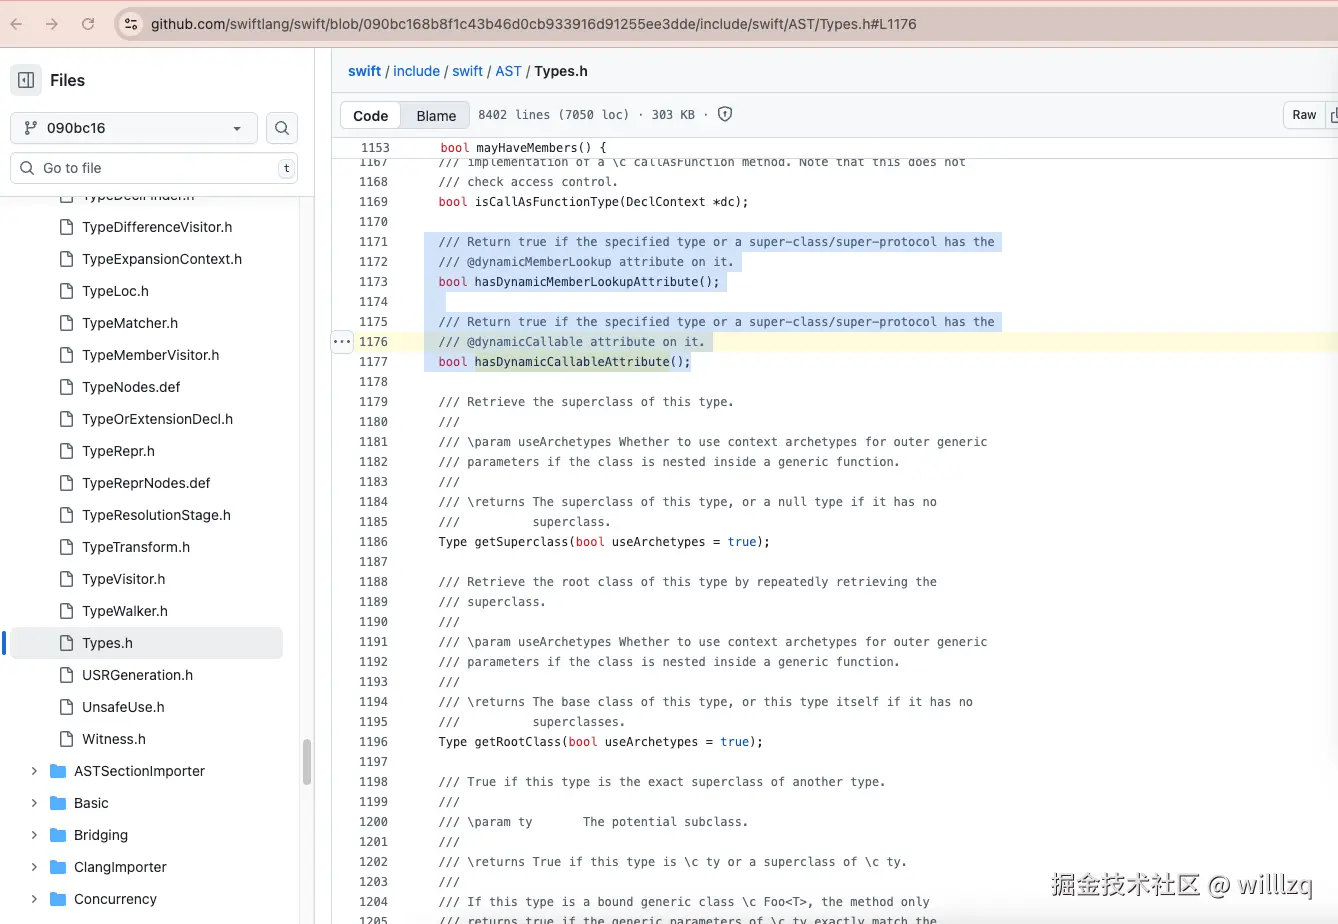Click the browser forward arrow
Image resolution: width=1338 pixels, height=924 pixels.
point(52,24)
